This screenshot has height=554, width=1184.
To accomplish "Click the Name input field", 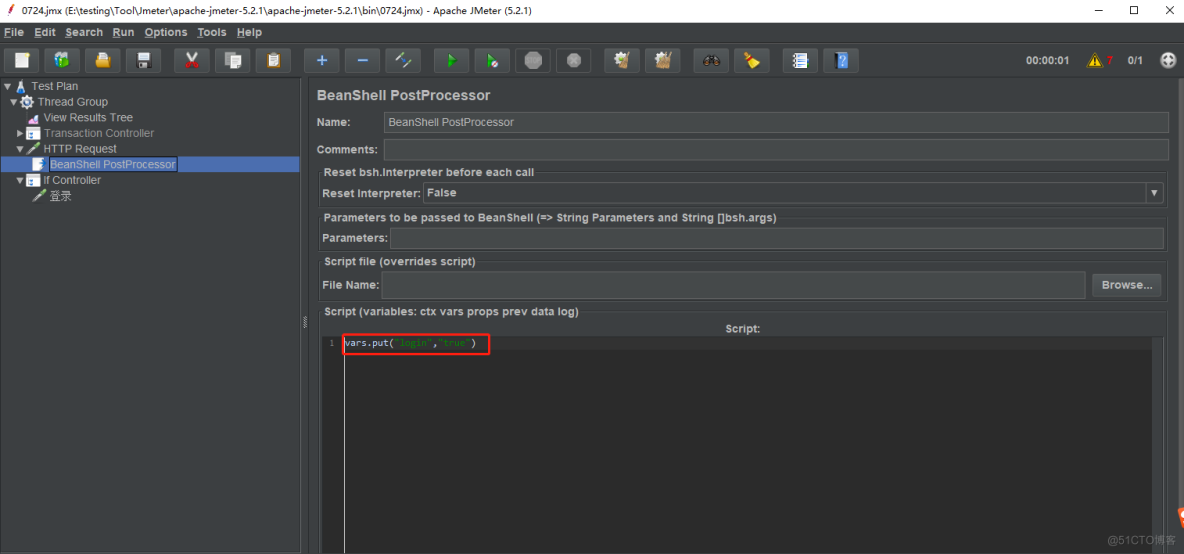I will point(776,122).
